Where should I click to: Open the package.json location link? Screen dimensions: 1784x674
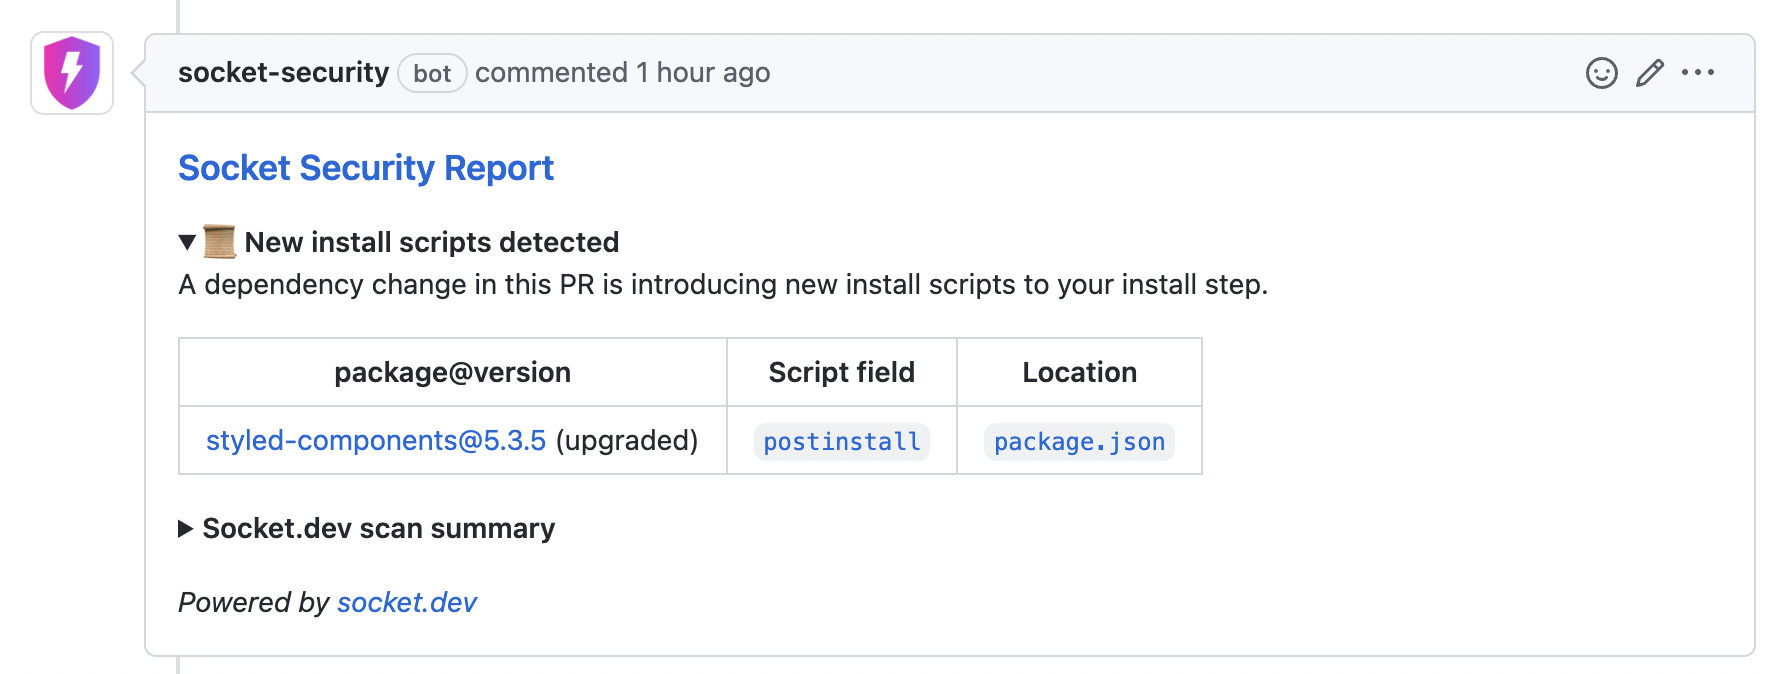coord(1079,442)
